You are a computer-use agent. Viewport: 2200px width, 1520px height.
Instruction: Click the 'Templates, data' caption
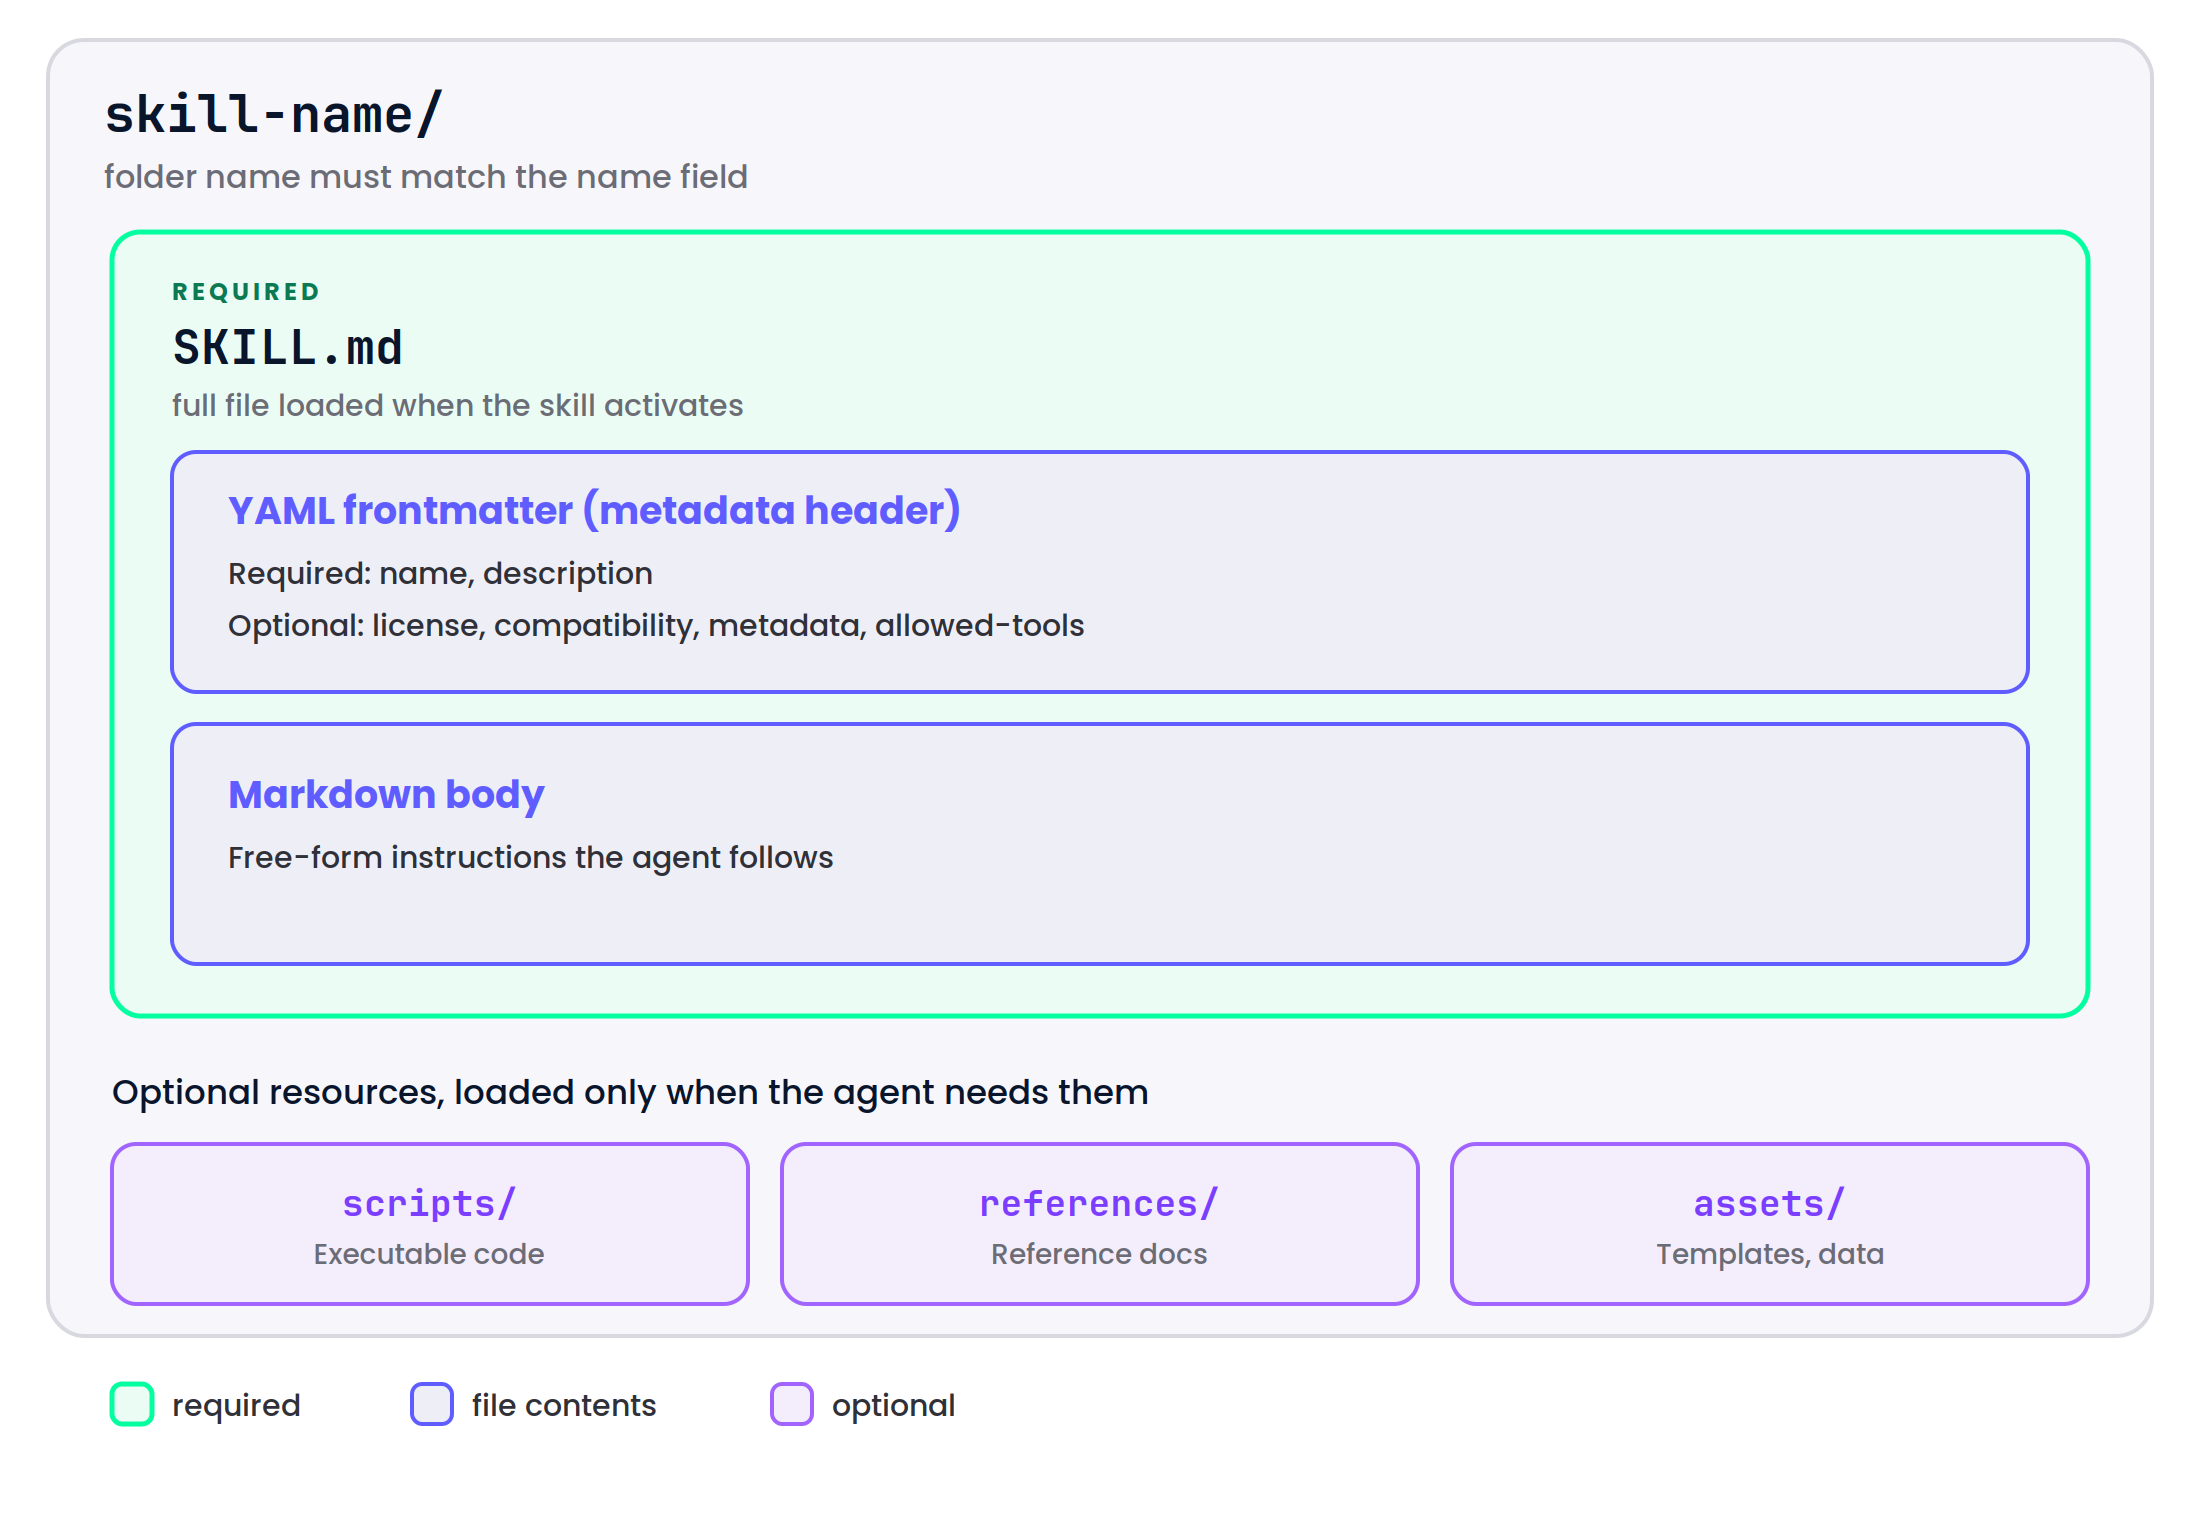(1770, 1254)
